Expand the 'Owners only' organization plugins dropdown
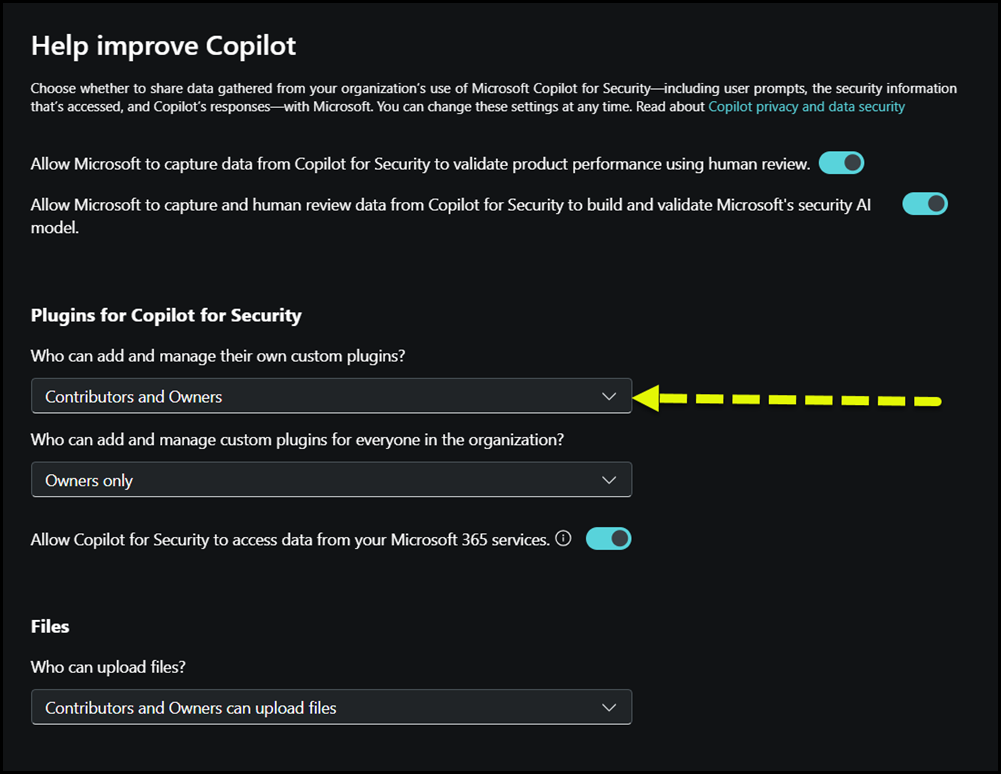Image resolution: width=1001 pixels, height=774 pixels. pyautogui.click(x=330, y=480)
